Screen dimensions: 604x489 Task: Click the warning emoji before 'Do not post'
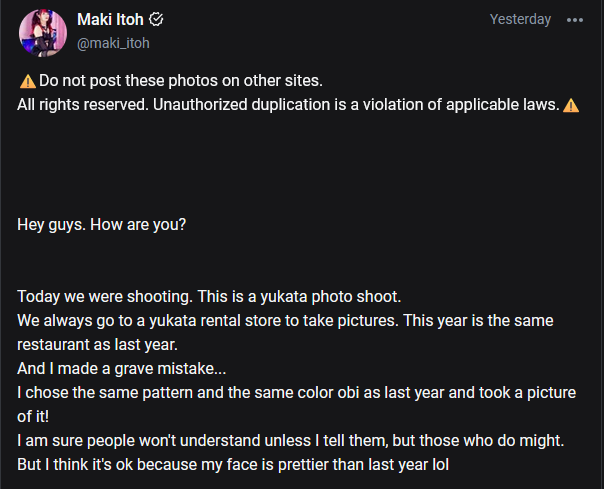[27, 81]
